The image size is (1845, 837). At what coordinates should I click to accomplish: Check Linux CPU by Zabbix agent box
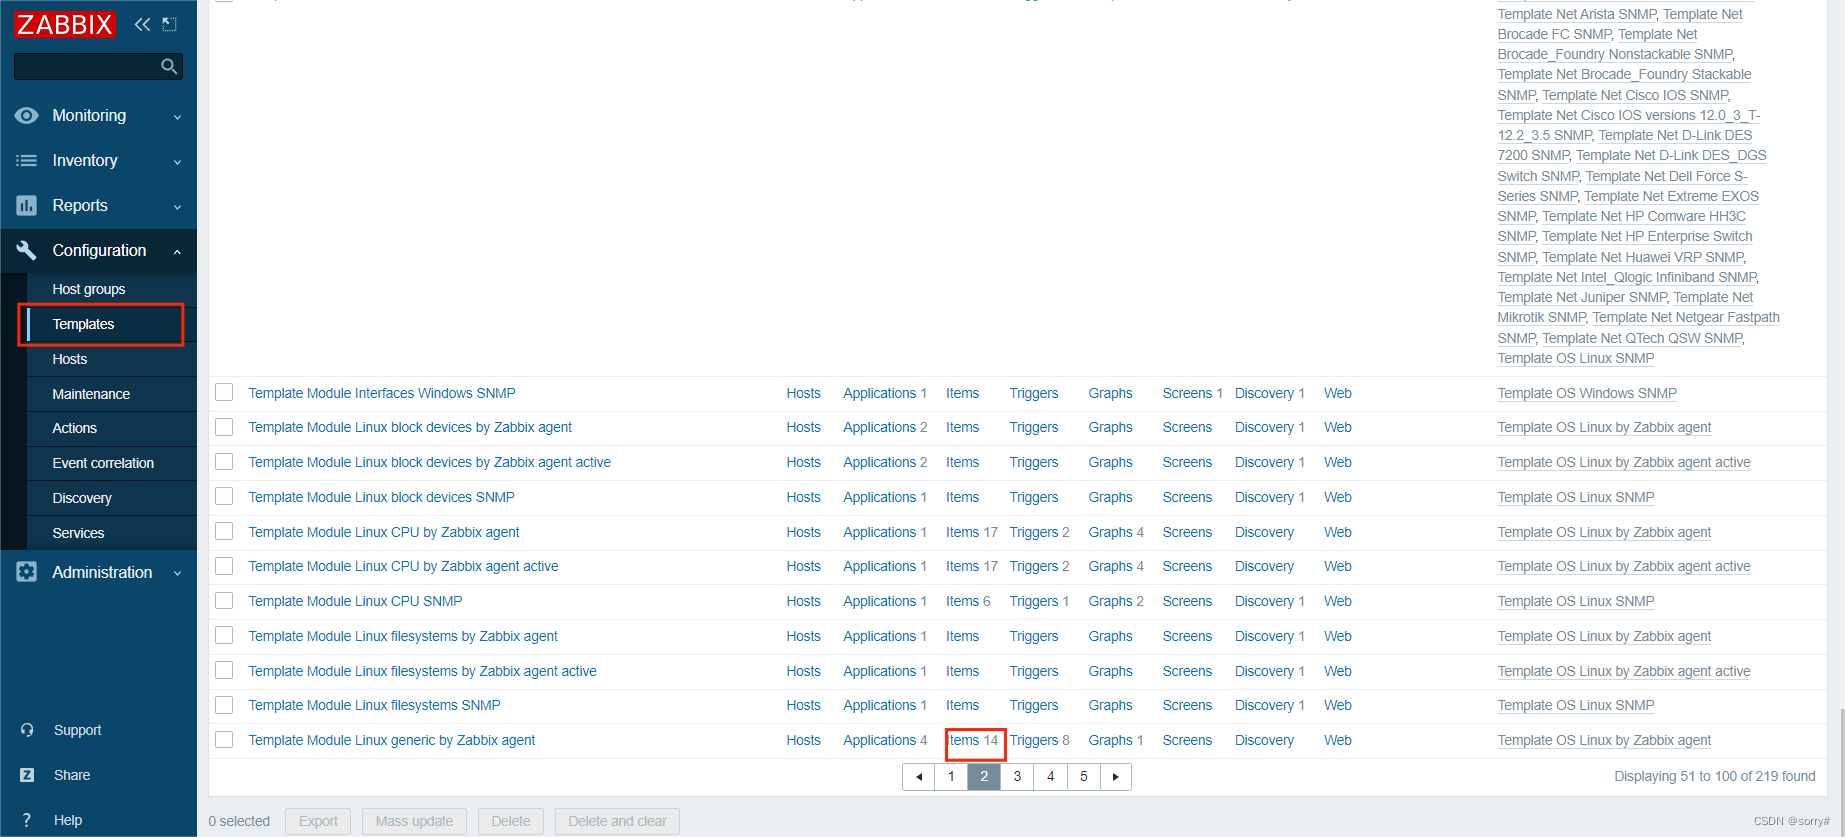[224, 531]
